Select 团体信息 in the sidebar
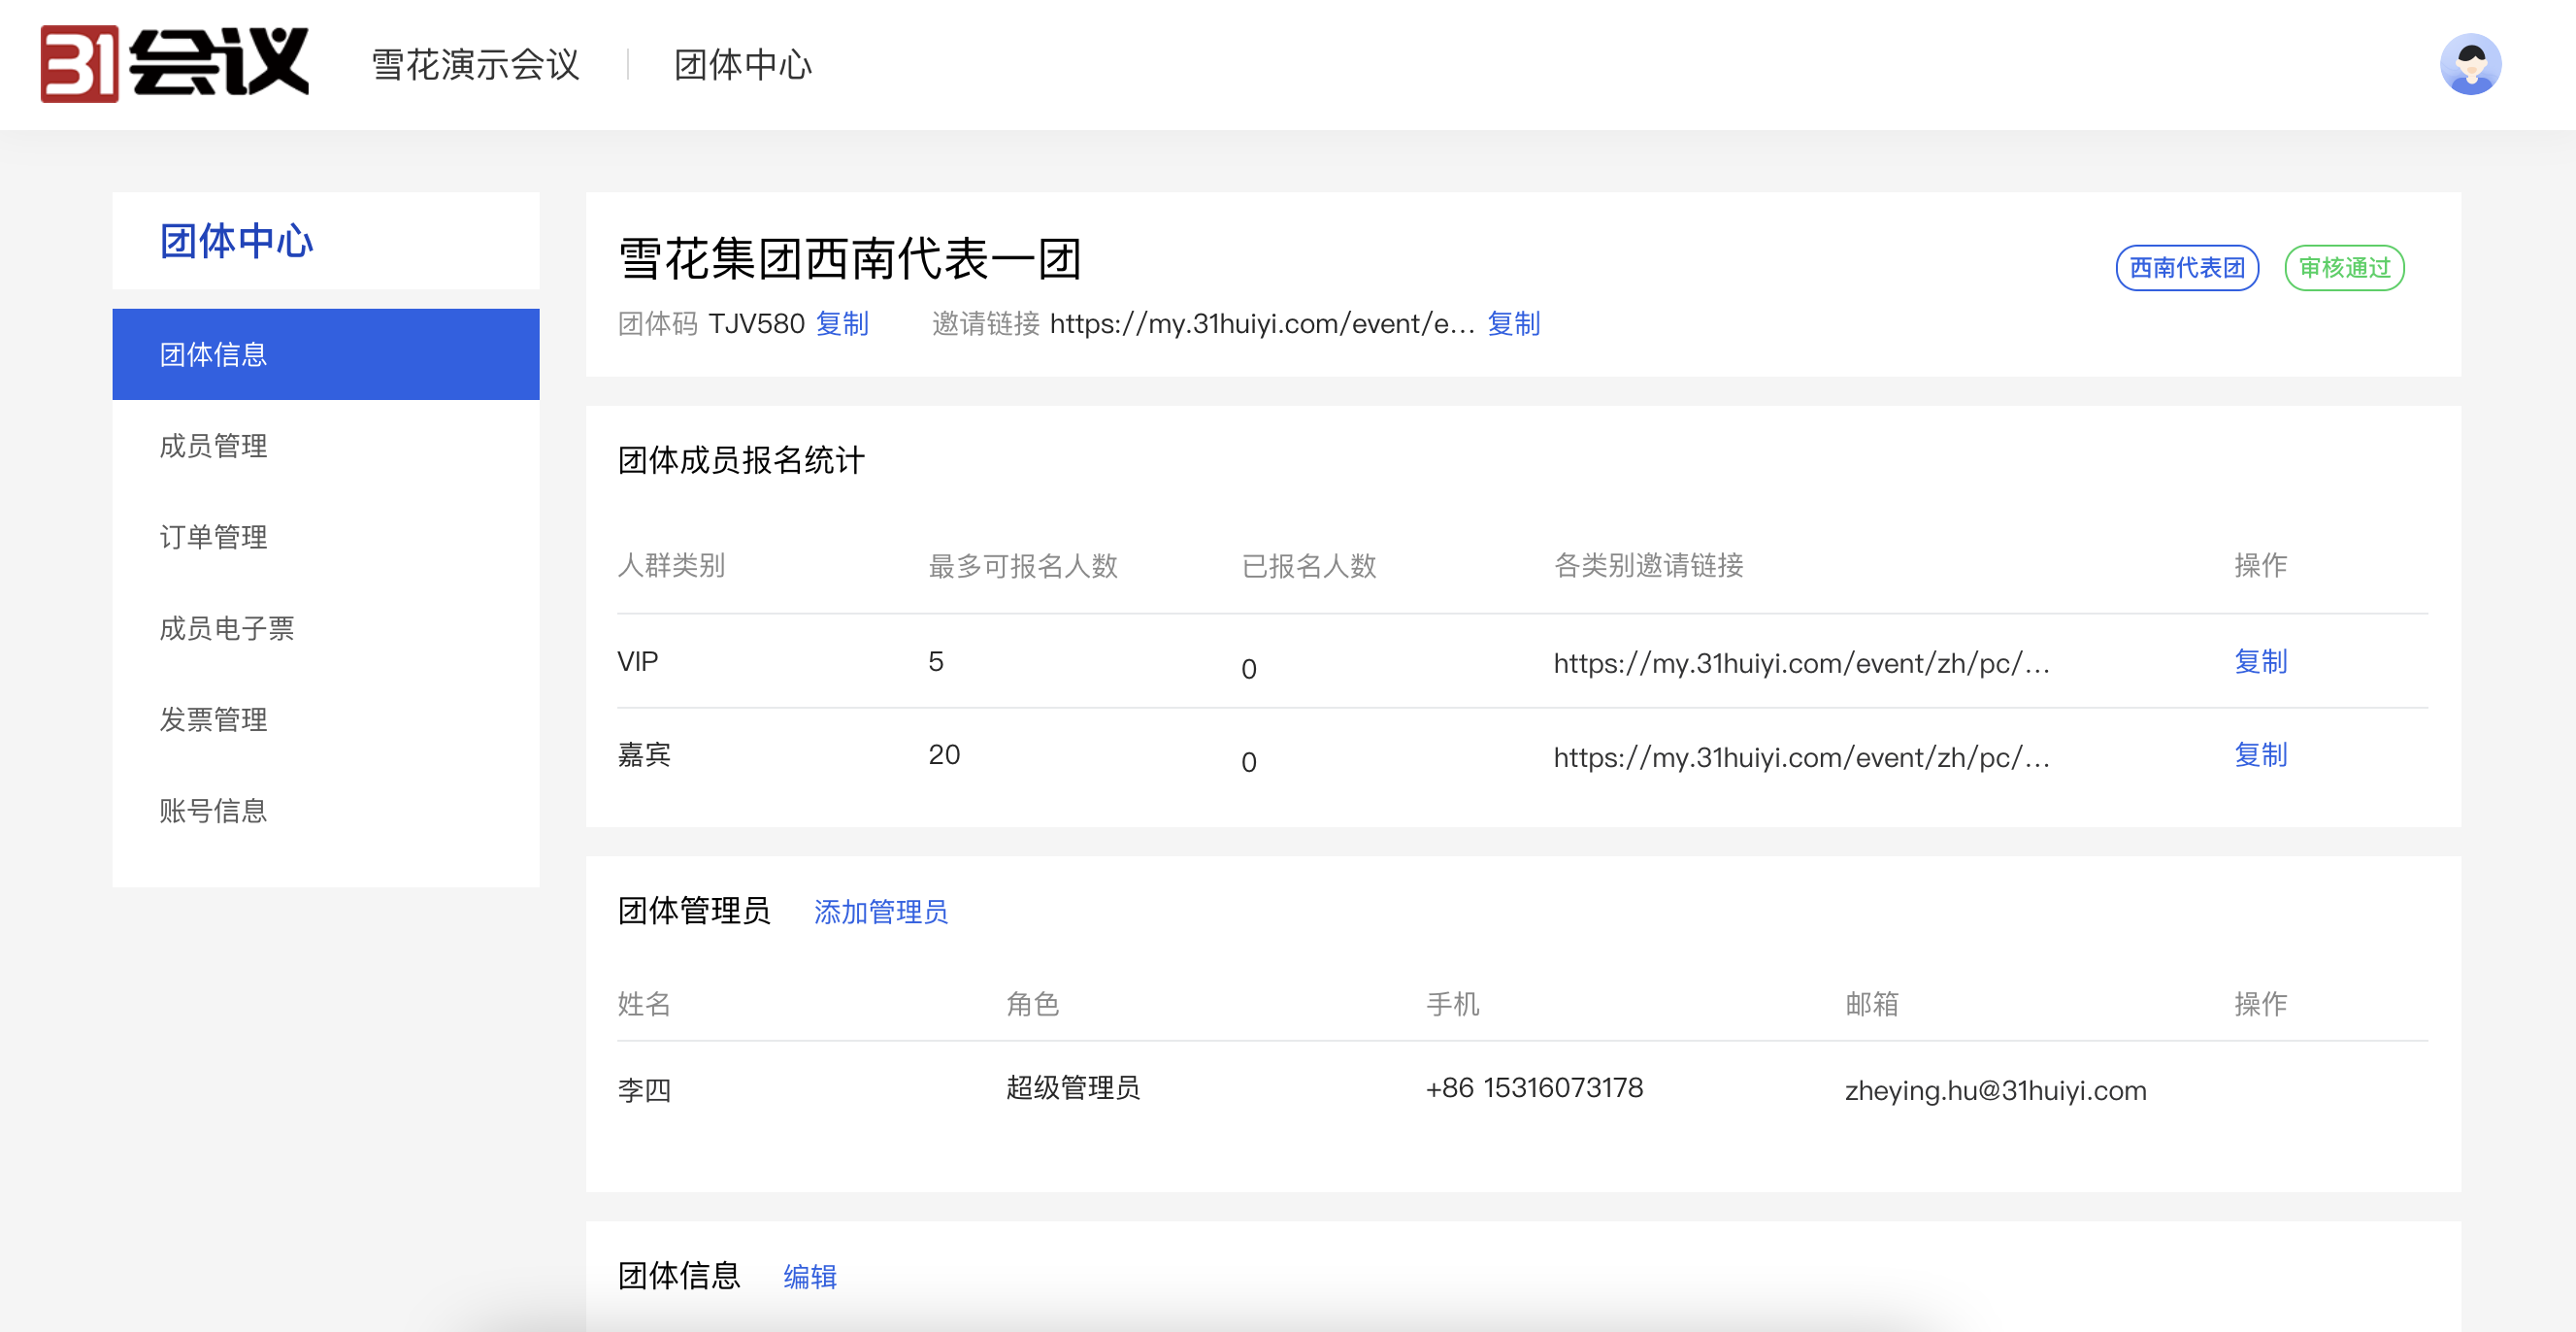 pyautogui.click(x=326, y=354)
